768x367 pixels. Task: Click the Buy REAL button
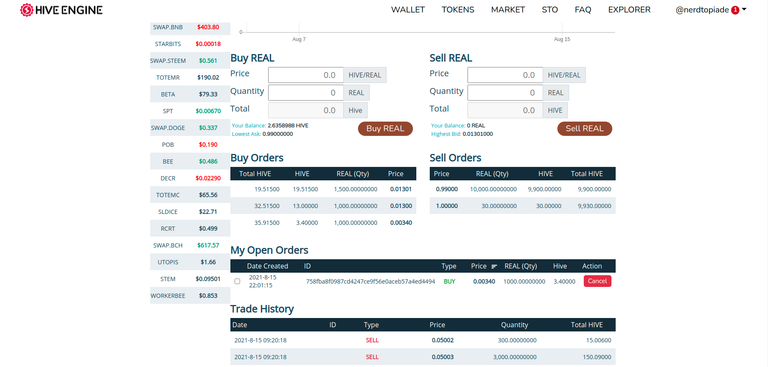(385, 129)
